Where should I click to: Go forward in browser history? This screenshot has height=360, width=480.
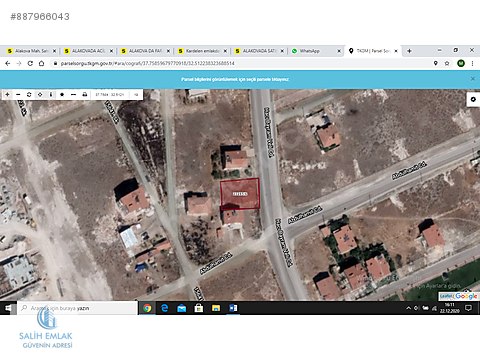(x=19, y=63)
